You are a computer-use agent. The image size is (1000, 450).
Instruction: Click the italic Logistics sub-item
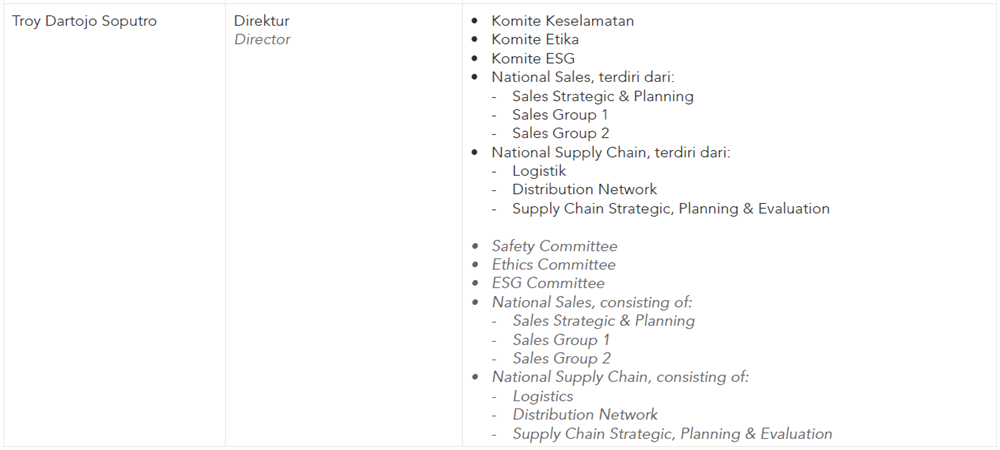[x=543, y=396]
